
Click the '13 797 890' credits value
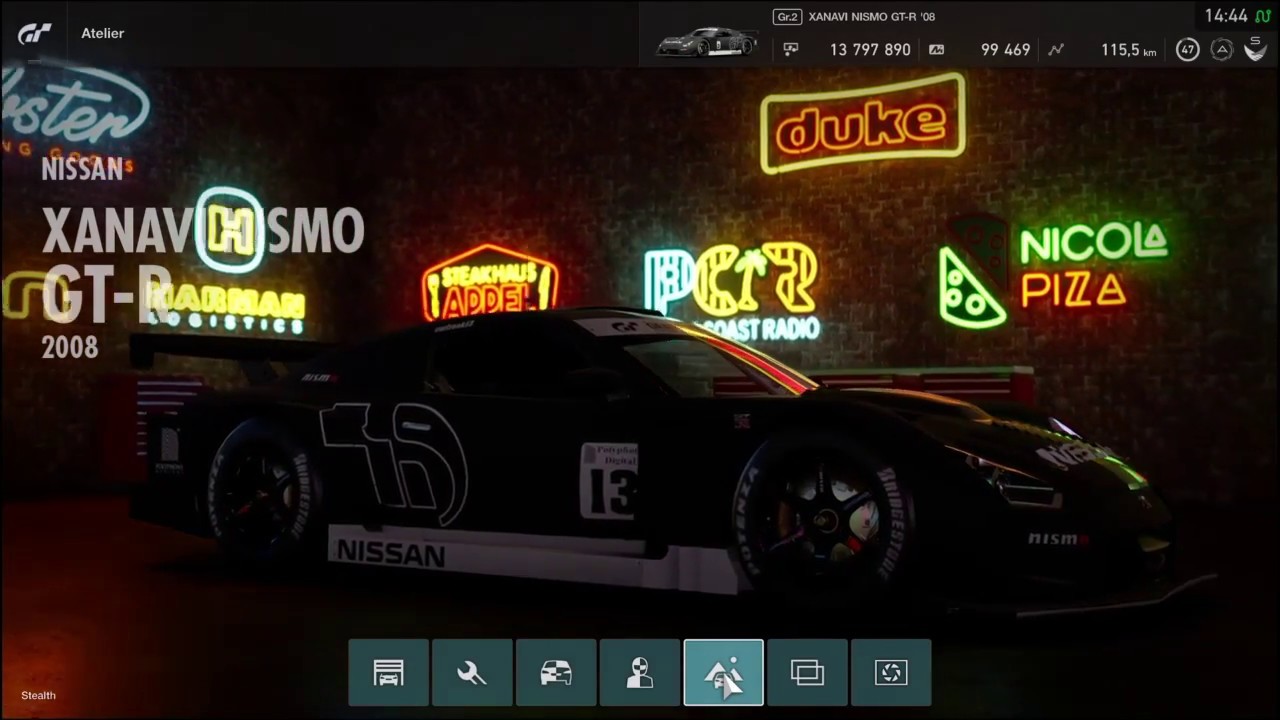coord(870,49)
